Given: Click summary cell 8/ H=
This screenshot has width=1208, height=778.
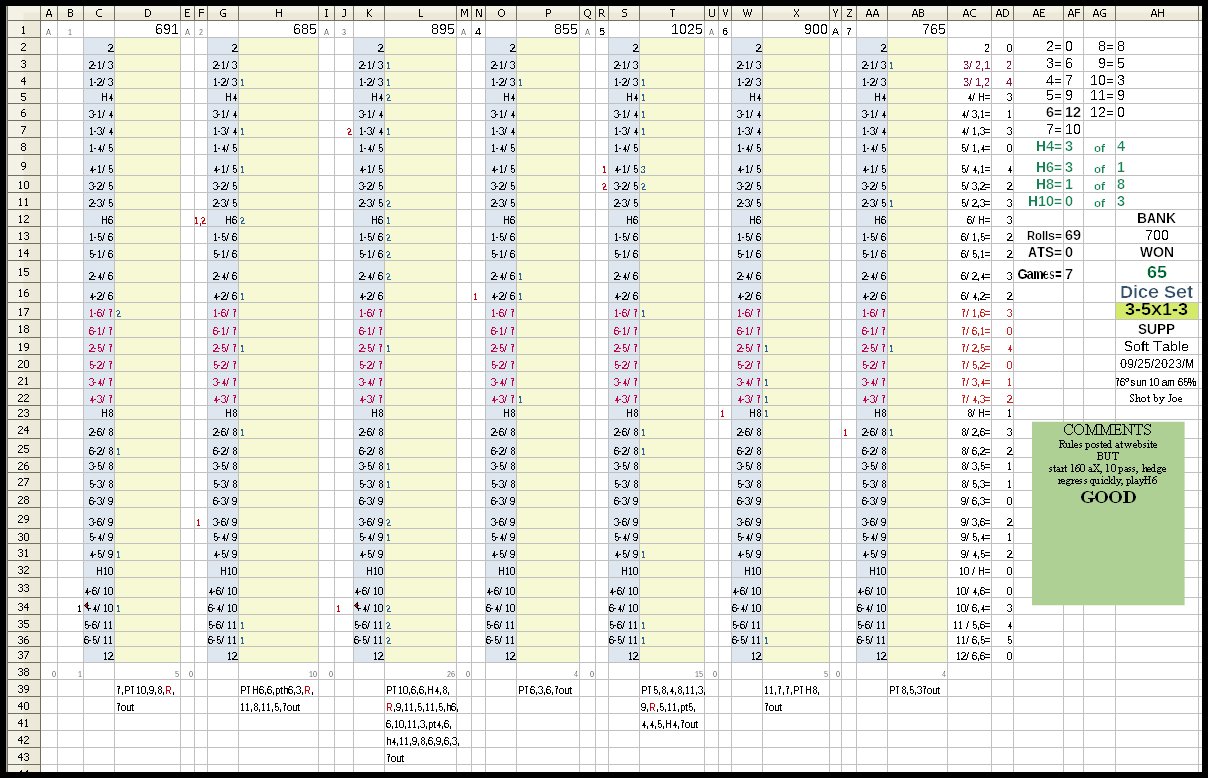Looking at the screenshot, I should [x=969, y=412].
